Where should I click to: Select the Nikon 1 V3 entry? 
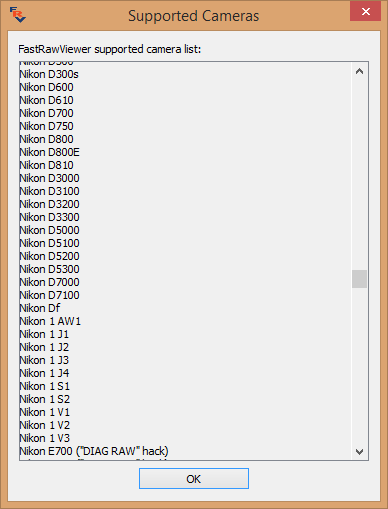point(45,438)
